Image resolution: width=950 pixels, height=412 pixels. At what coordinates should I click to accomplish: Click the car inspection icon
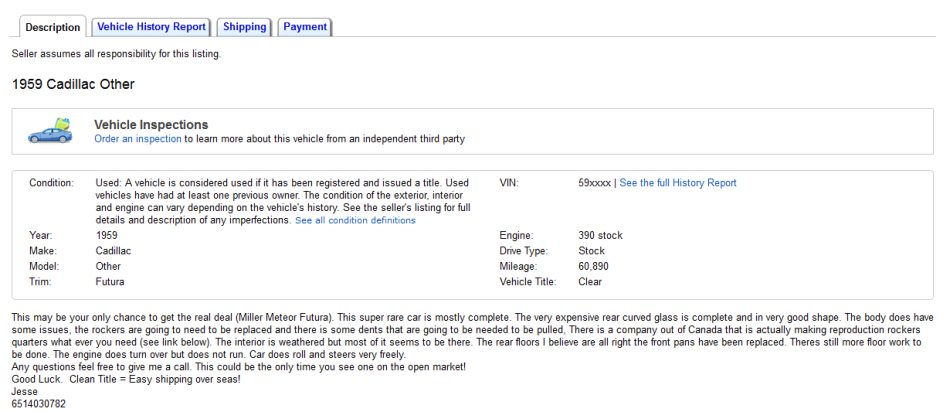click(x=51, y=131)
